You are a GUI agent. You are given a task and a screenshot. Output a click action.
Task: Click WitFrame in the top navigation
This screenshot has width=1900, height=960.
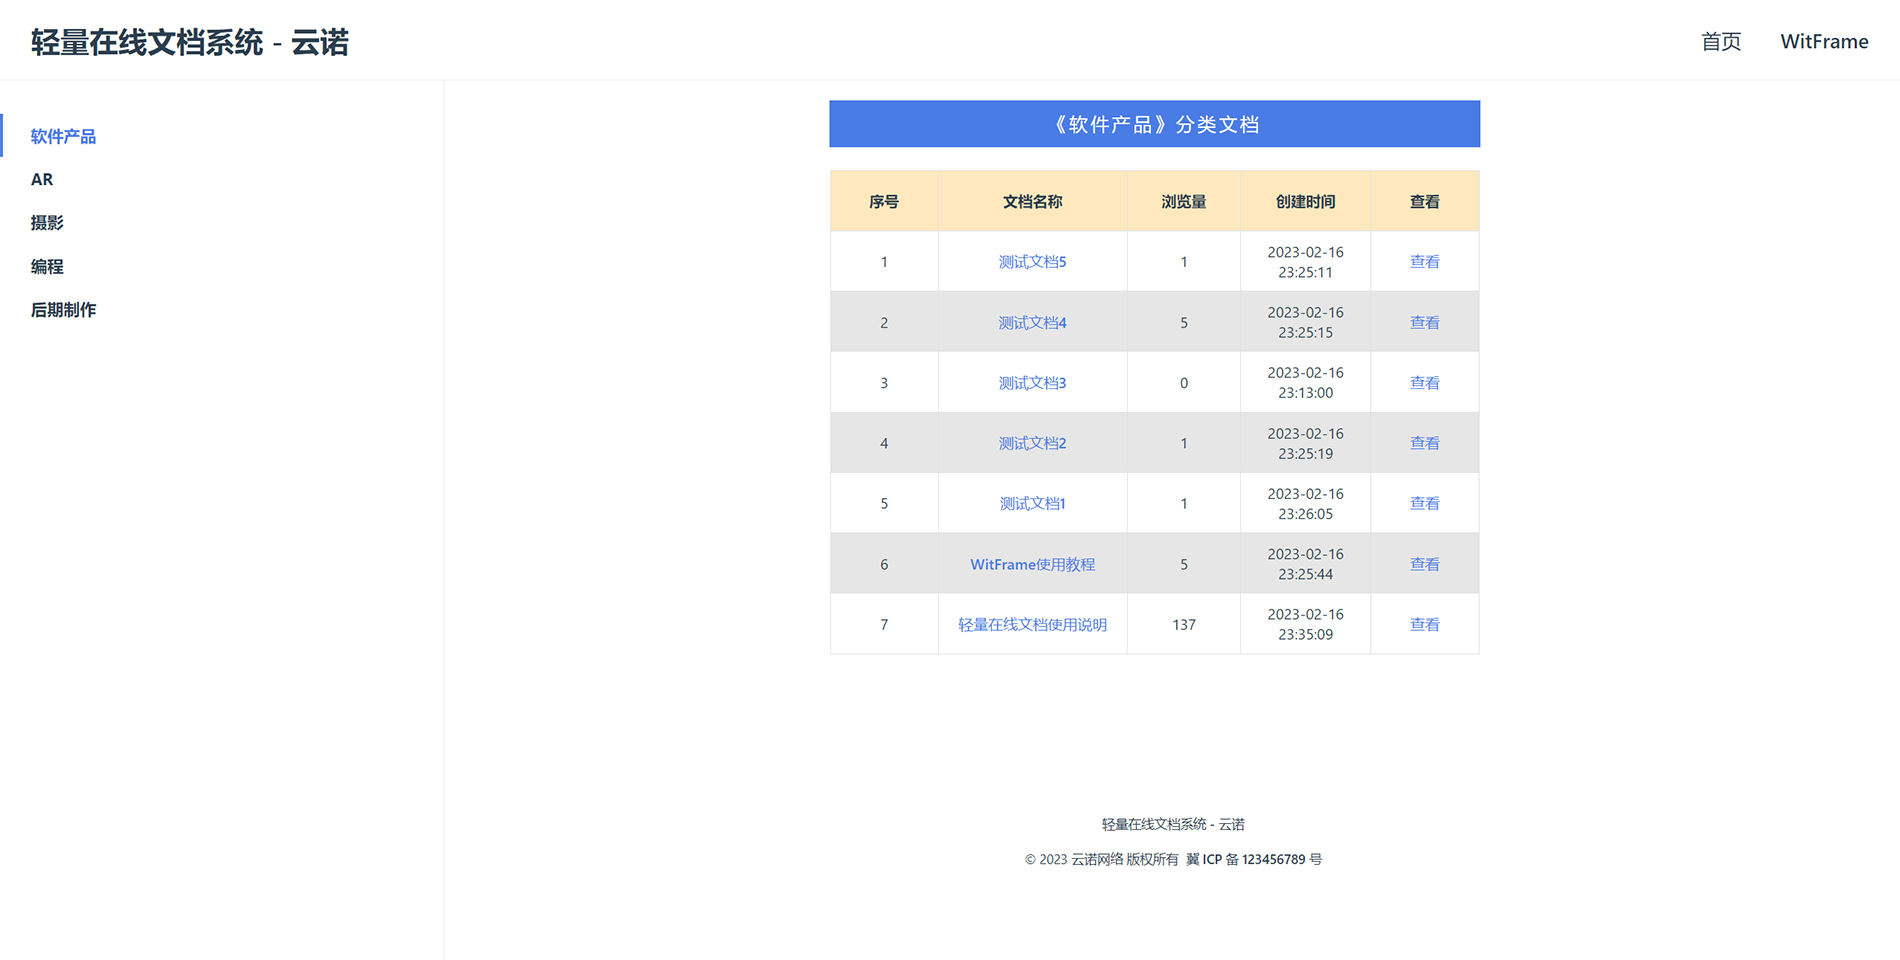pyautogui.click(x=1824, y=41)
